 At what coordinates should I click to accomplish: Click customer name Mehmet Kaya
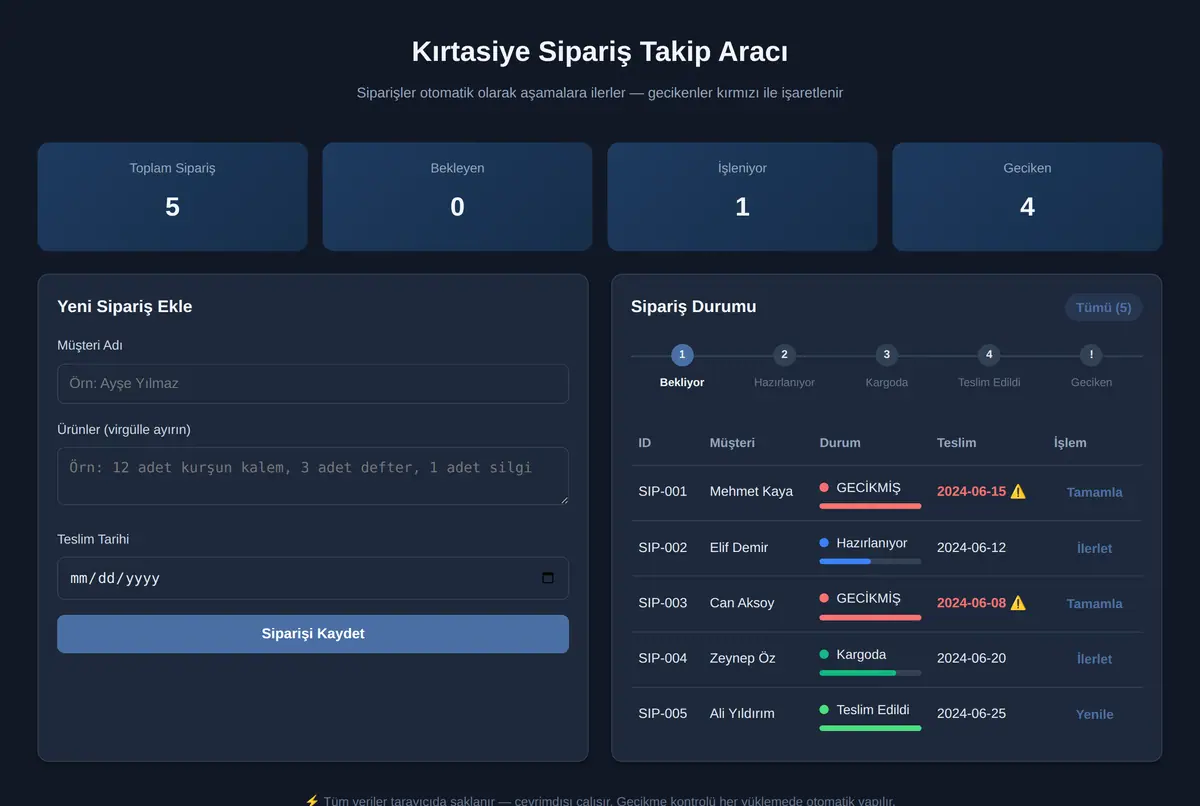coord(751,491)
